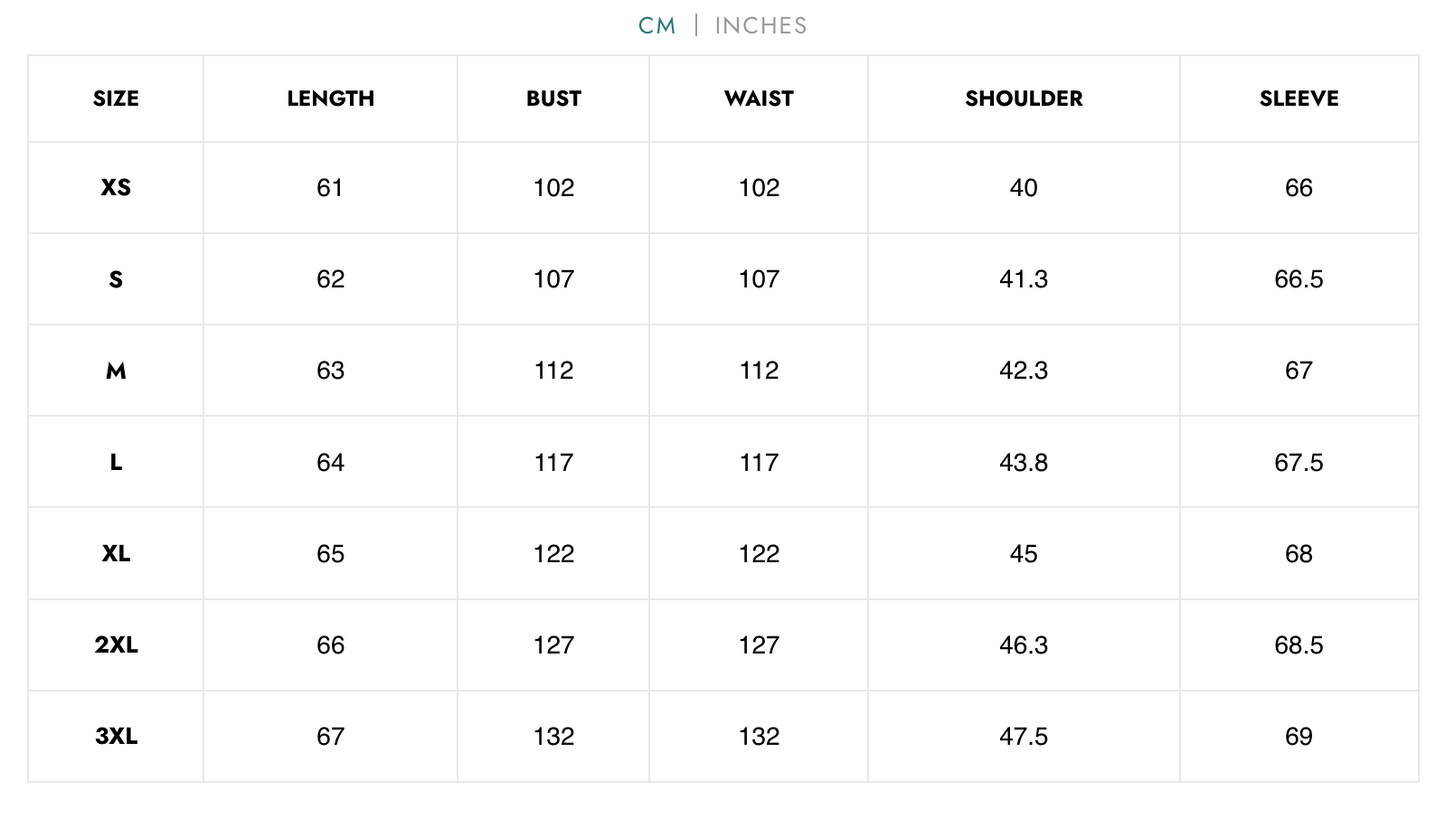Image resolution: width=1445 pixels, height=837 pixels.
Task: Click the WAIST column header
Action: pyautogui.click(x=758, y=99)
